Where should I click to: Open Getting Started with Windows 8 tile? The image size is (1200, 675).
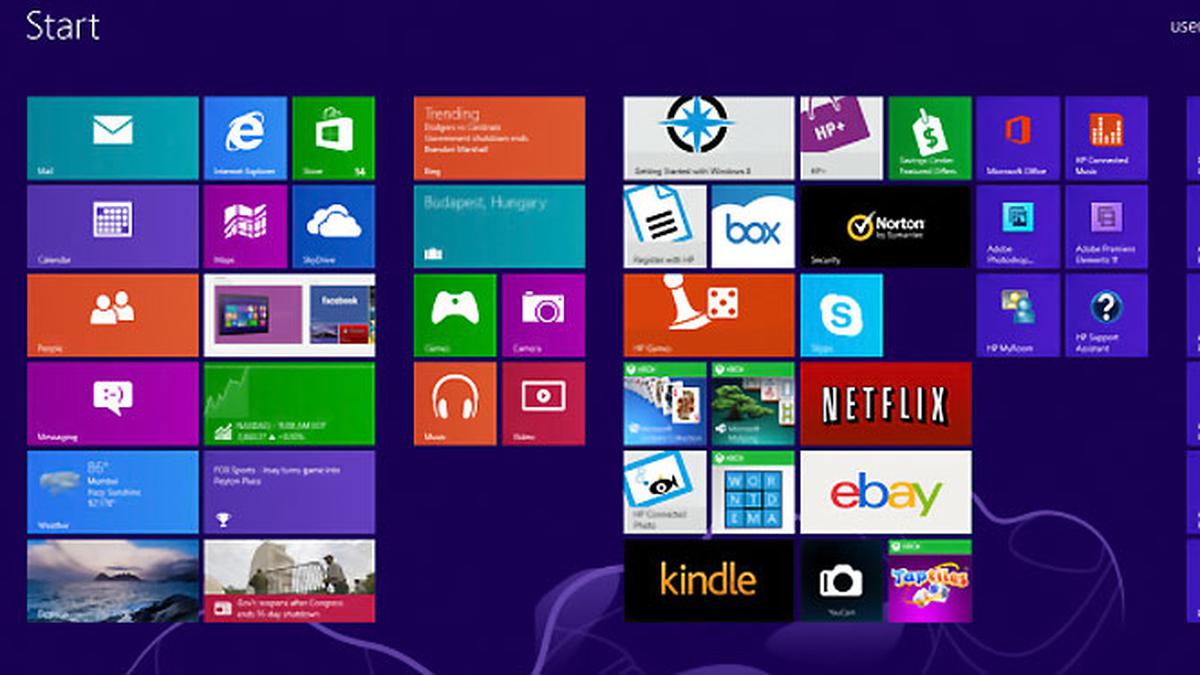tap(709, 138)
